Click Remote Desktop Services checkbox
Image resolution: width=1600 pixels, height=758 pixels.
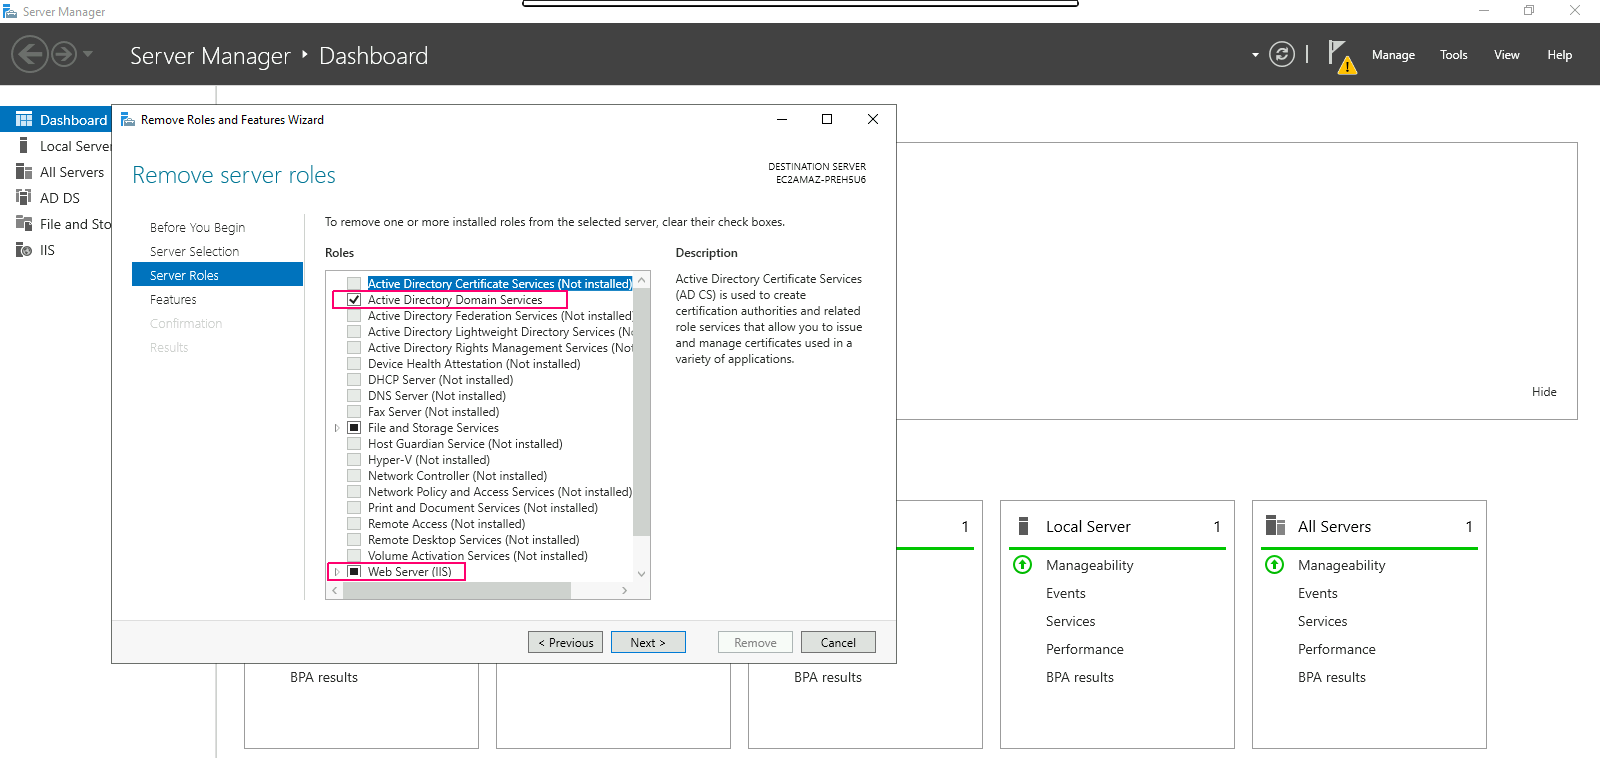coord(354,539)
